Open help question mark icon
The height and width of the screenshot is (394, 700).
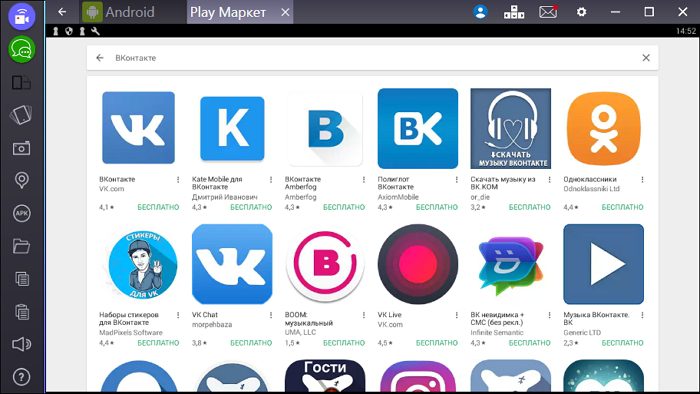[x=21, y=377]
